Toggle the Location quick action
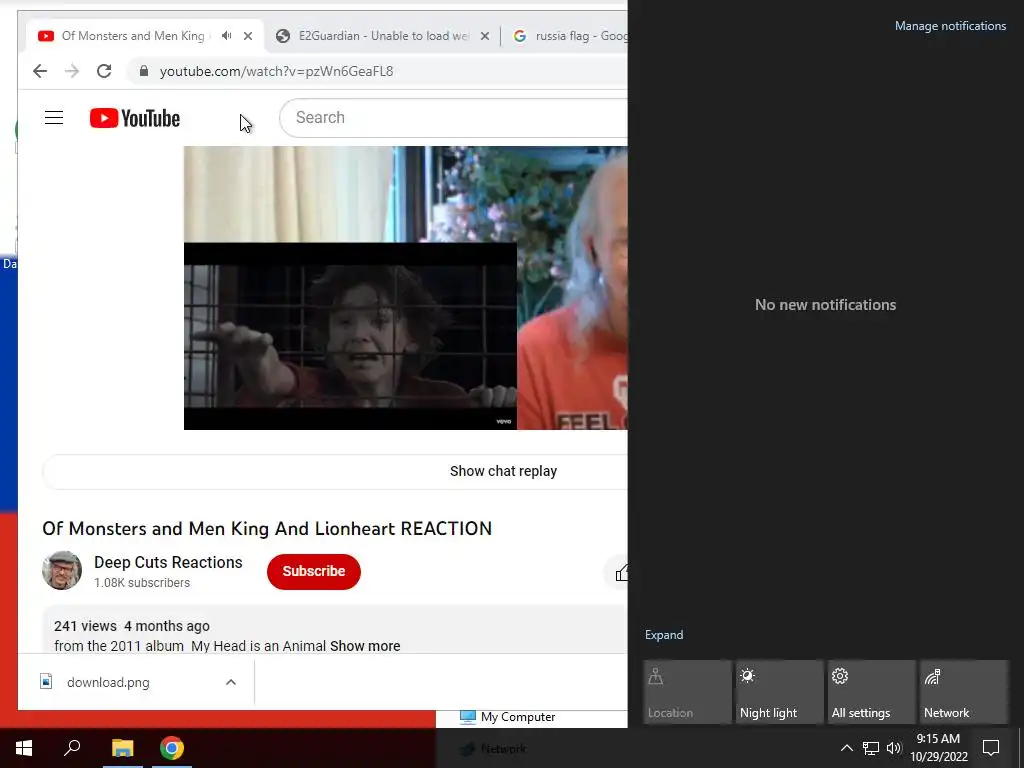Image resolution: width=1024 pixels, height=768 pixels. coord(687,692)
